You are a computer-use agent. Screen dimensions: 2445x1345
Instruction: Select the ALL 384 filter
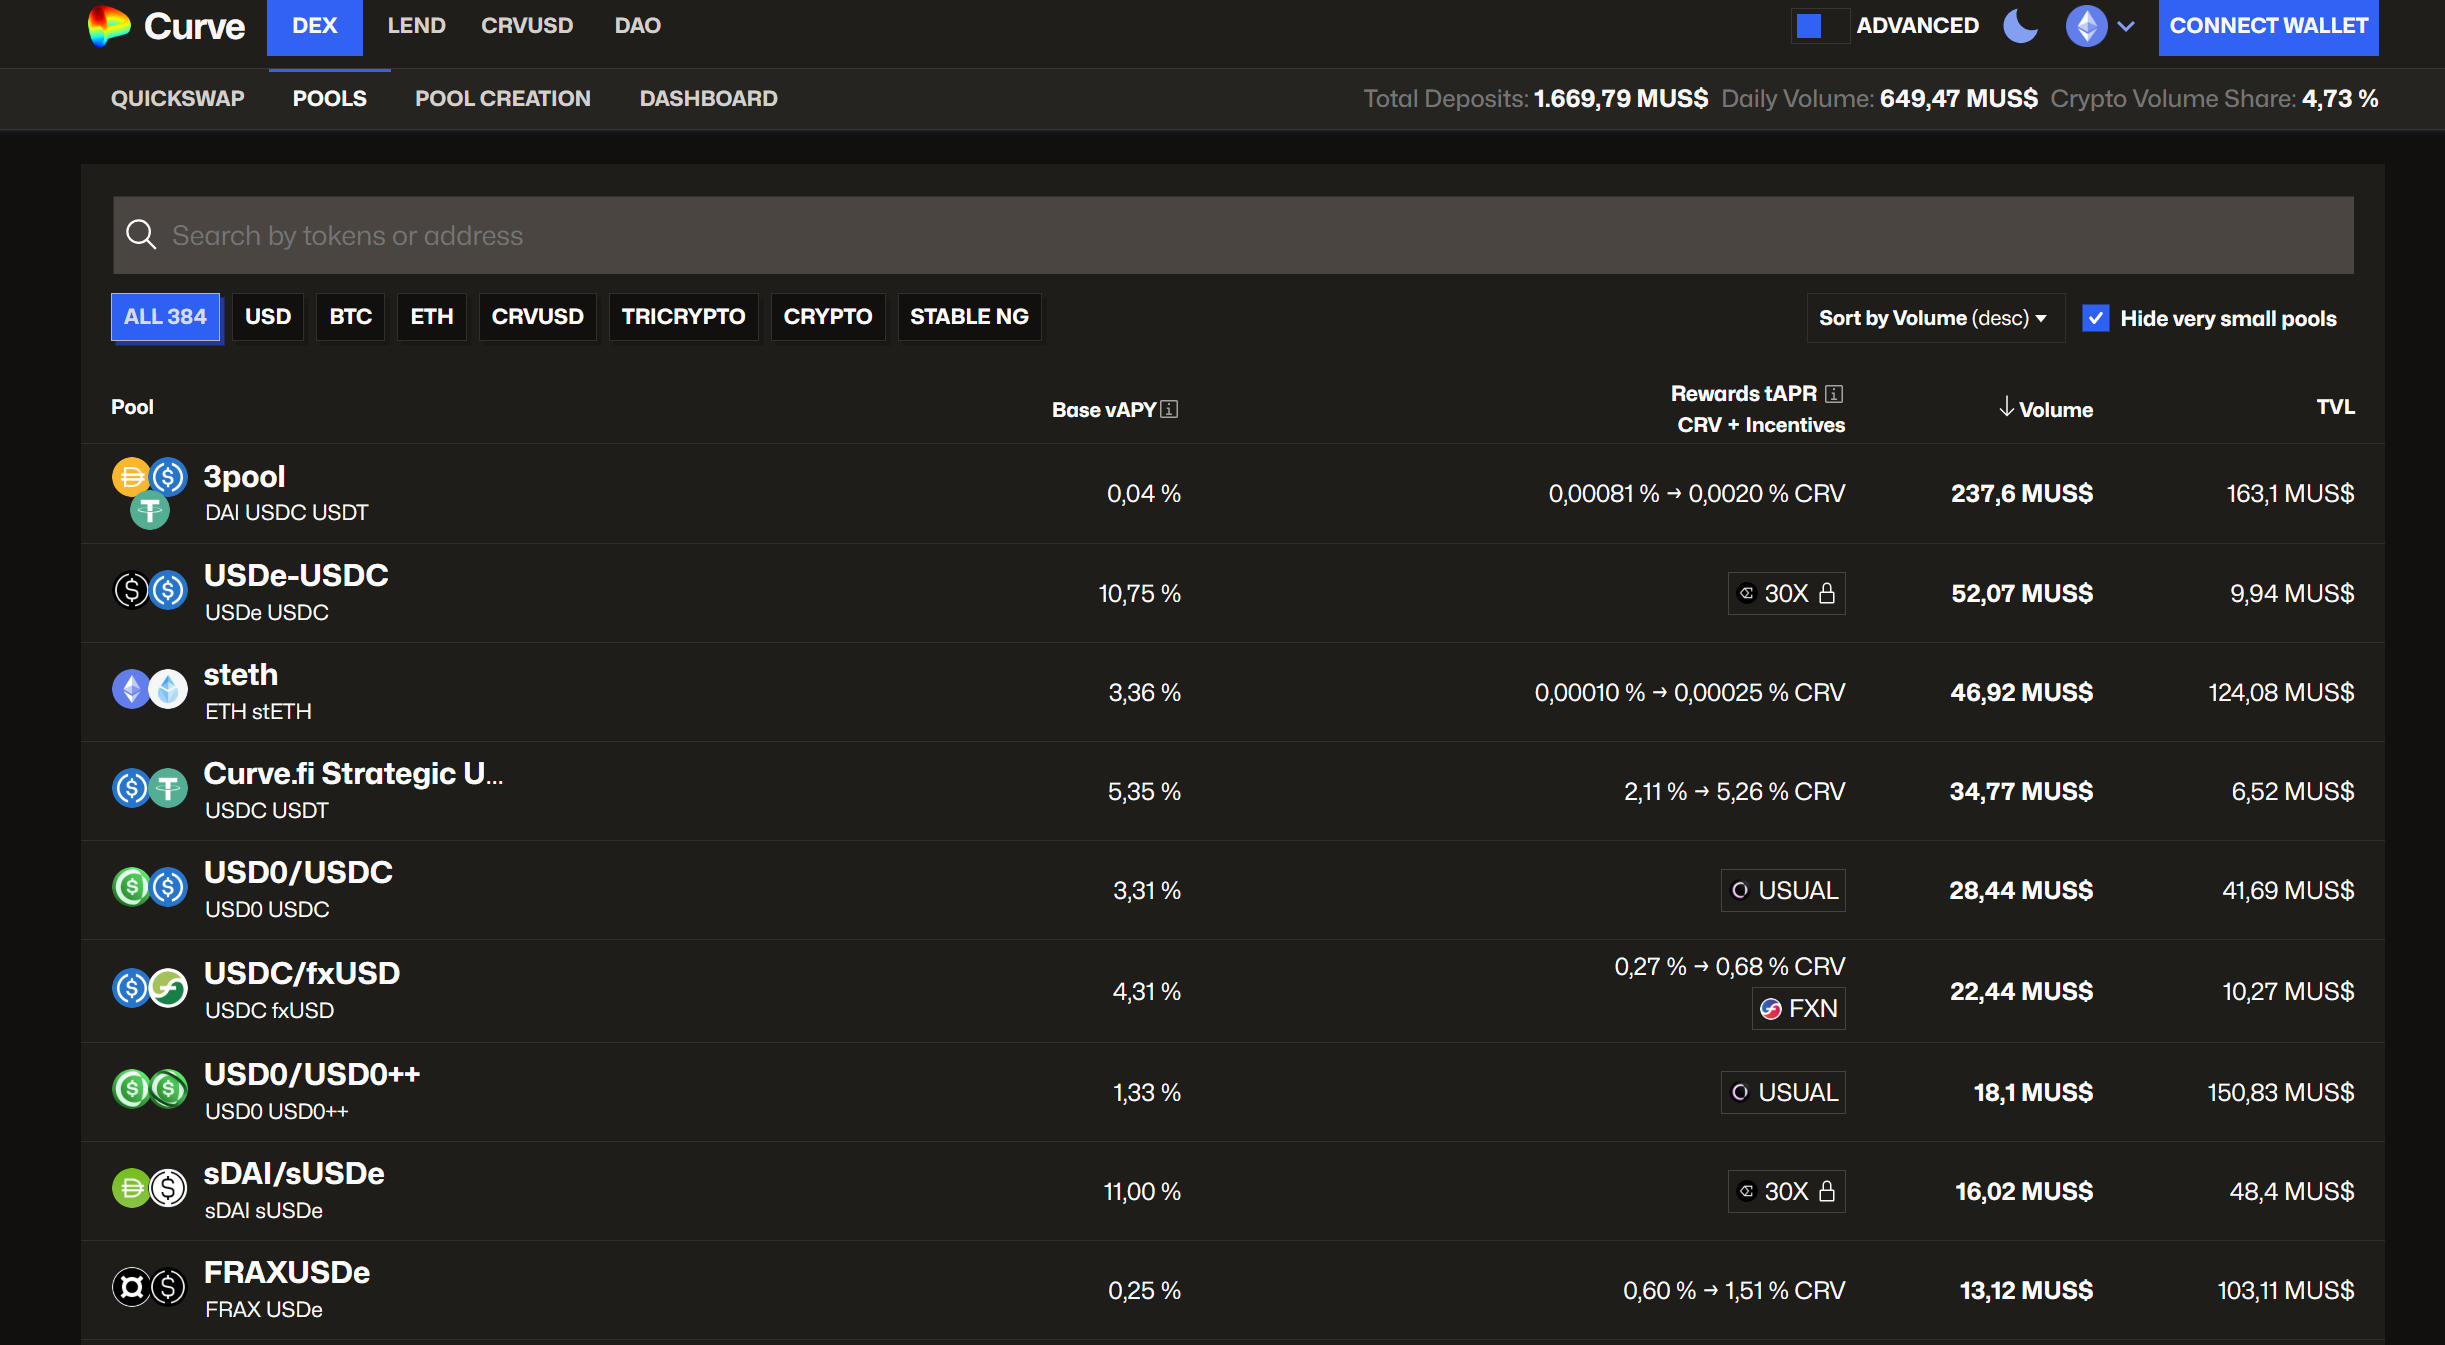point(165,317)
